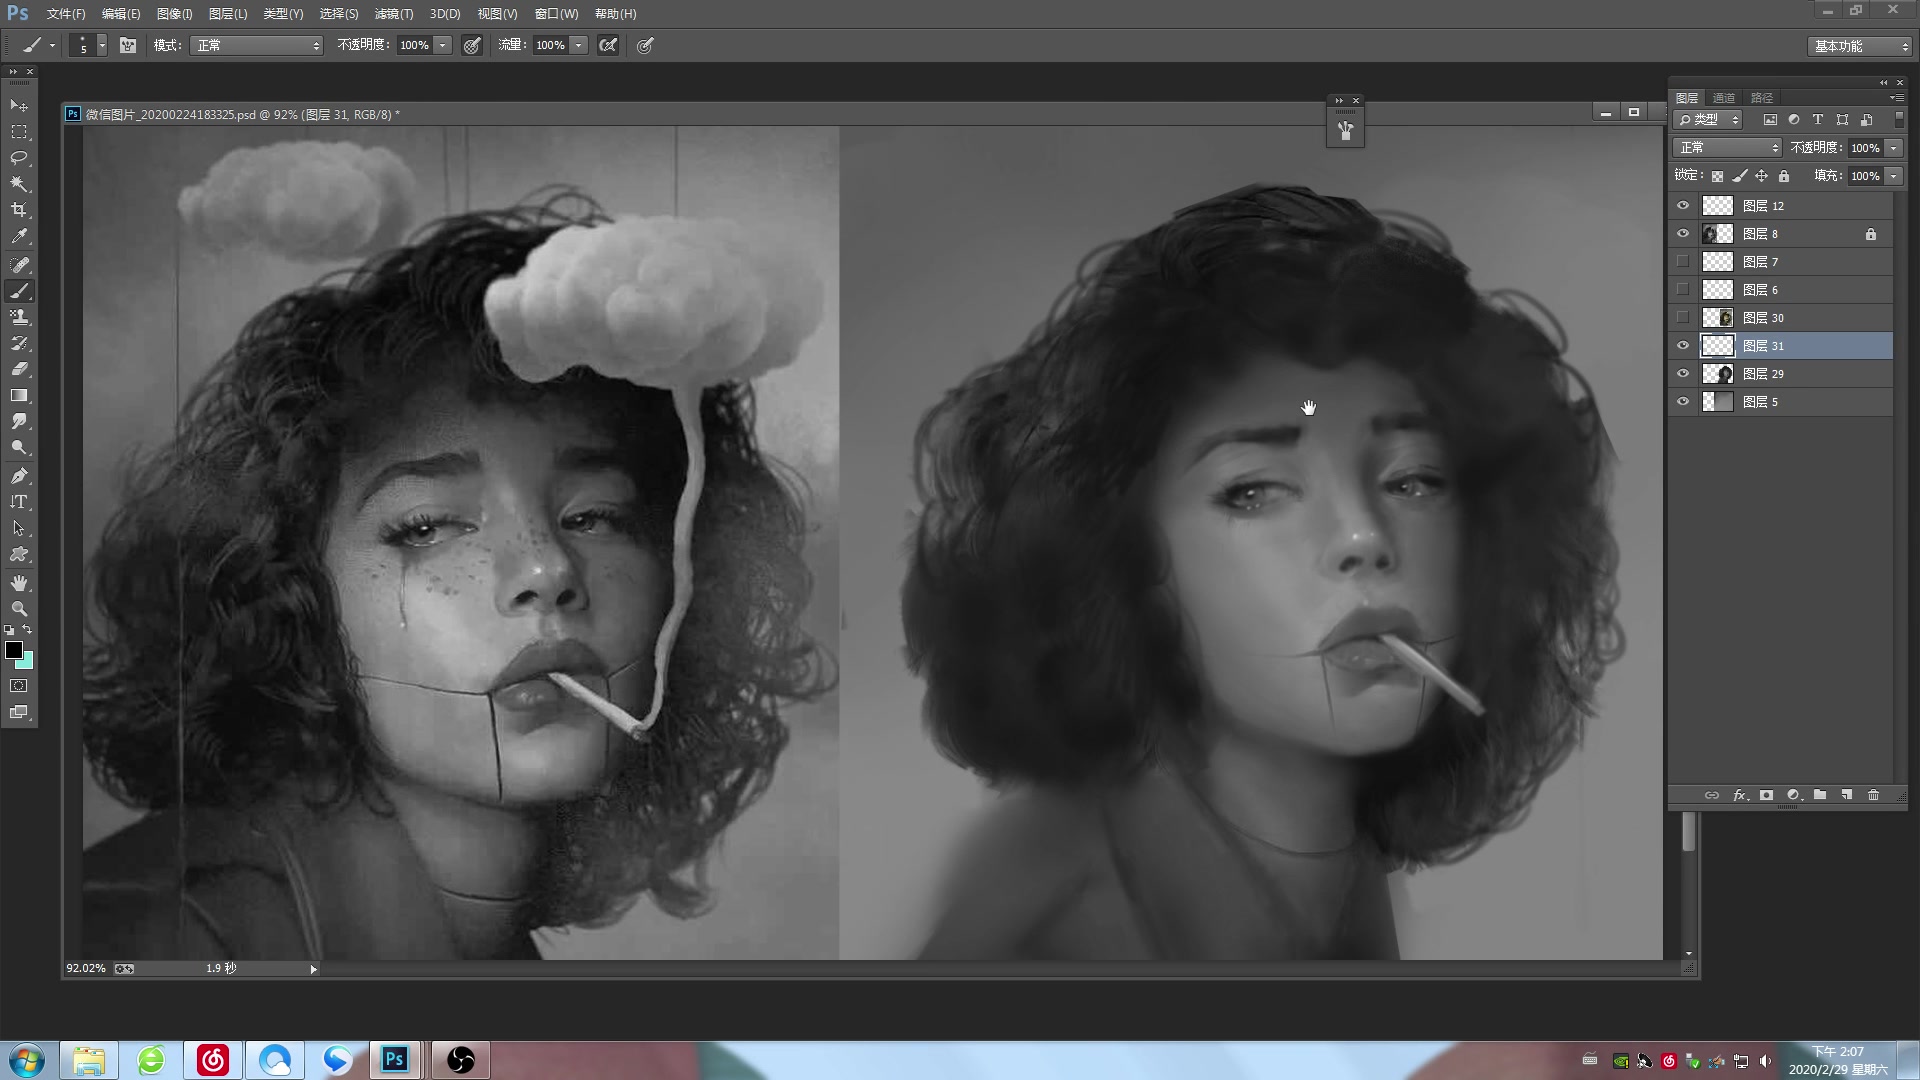Click the Create New Layer icon
The width and height of the screenshot is (1920, 1080).
pos(1847,794)
